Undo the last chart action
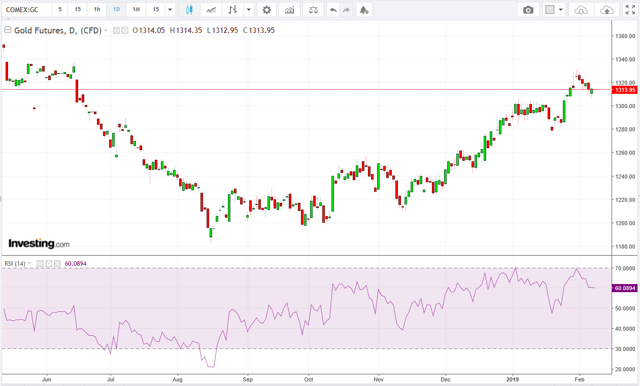The height and width of the screenshot is (386, 640). click(333, 10)
